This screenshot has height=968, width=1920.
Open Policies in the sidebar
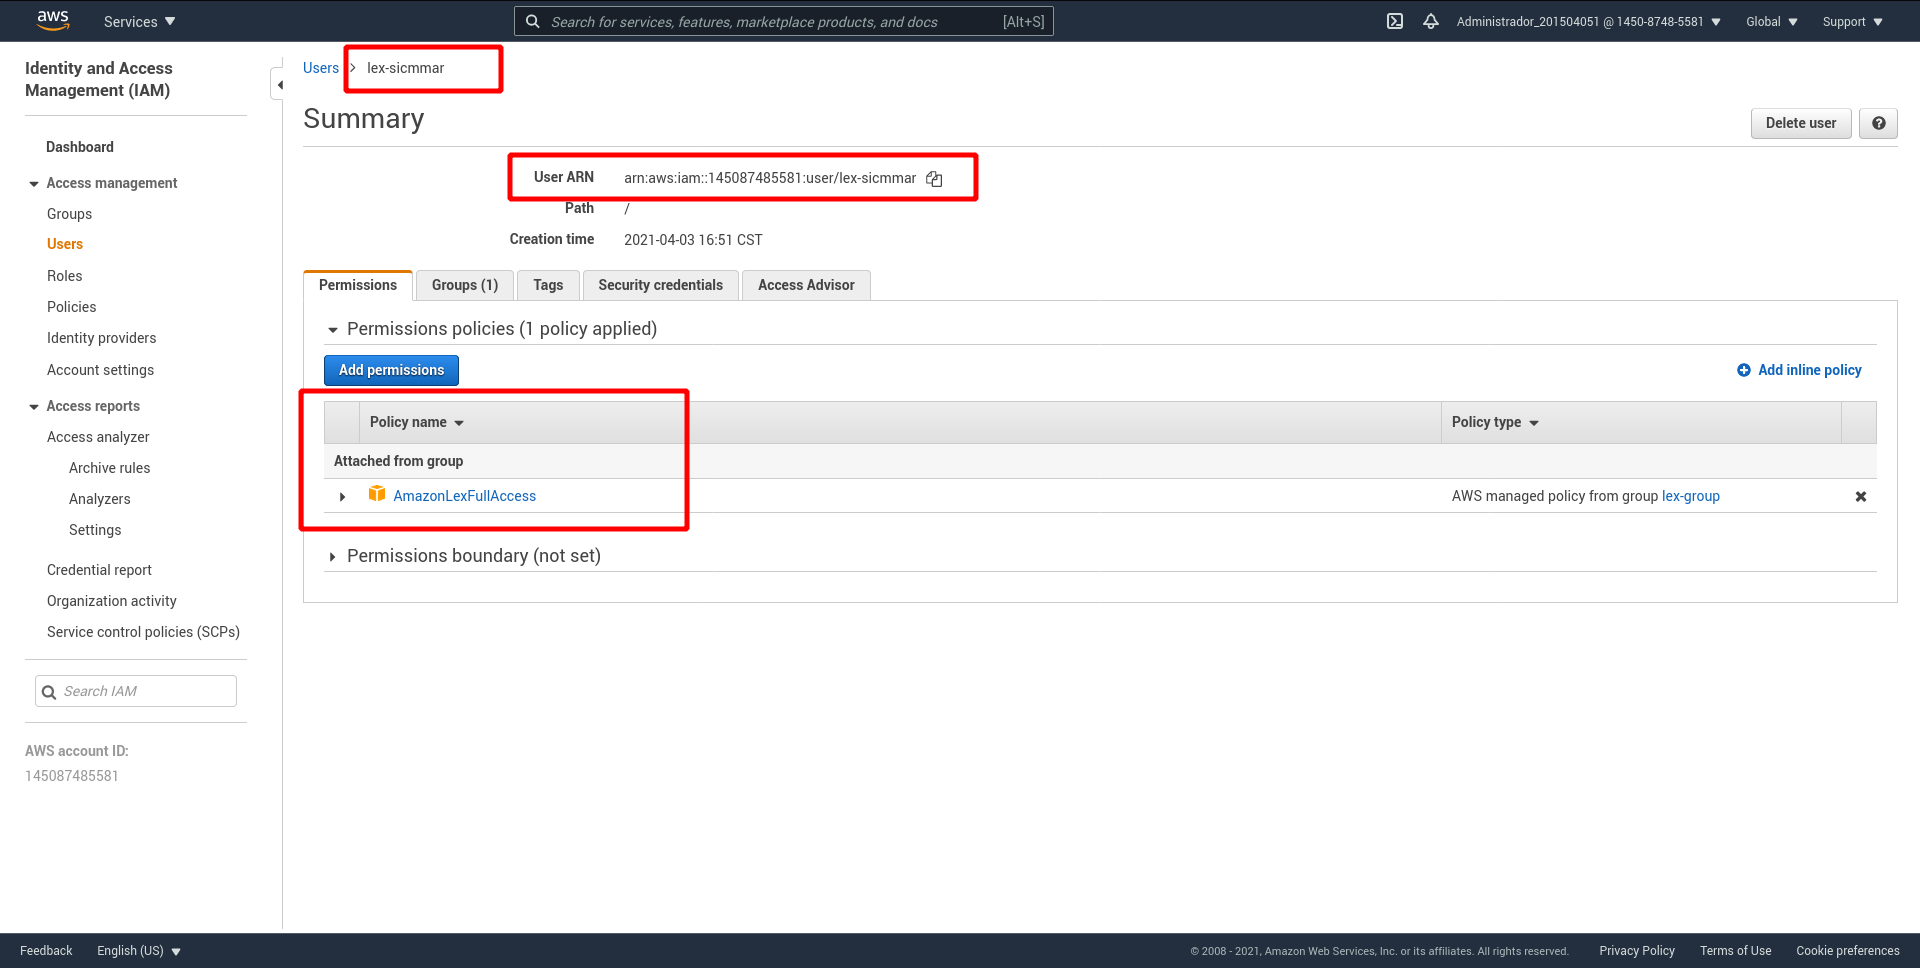point(72,307)
